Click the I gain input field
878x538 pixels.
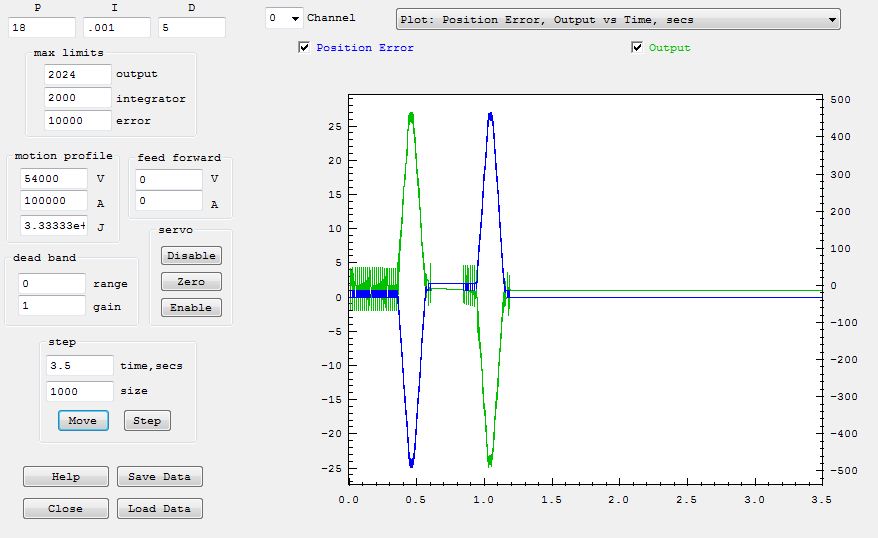pyautogui.click(x=116, y=28)
